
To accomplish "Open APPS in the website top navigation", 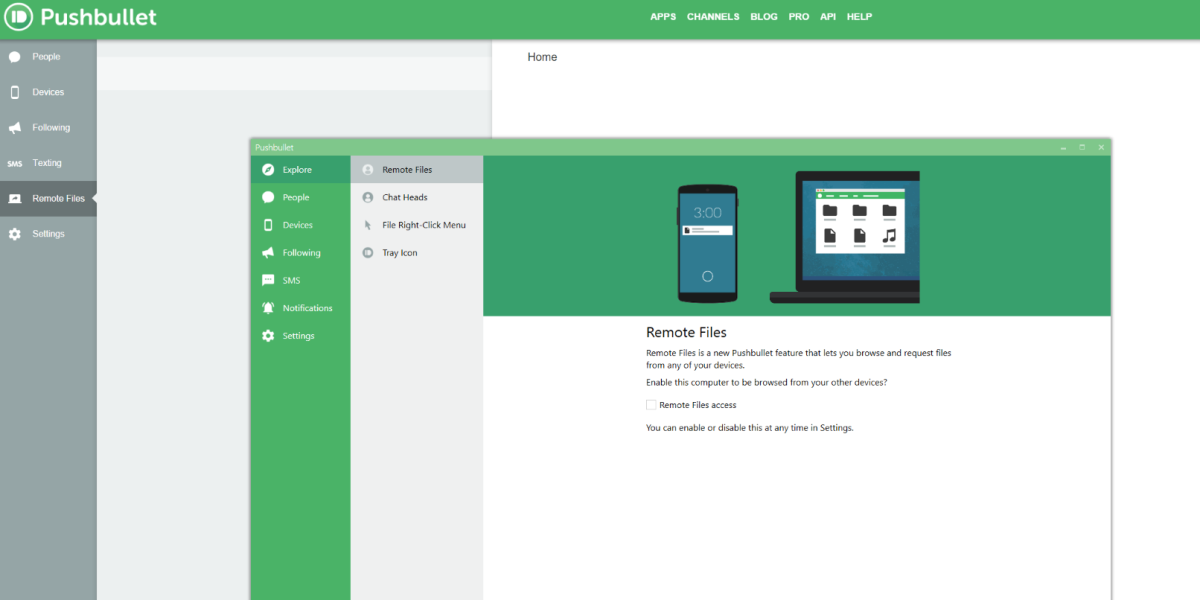I will click(x=663, y=17).
